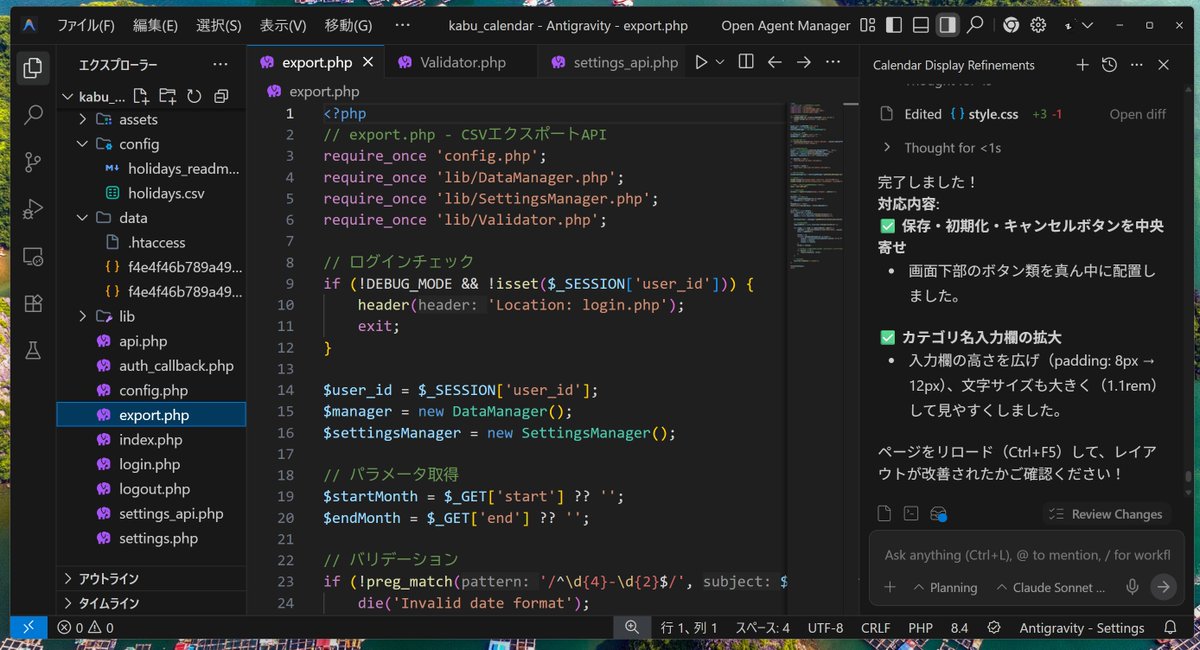Open the 編集(E) menu
The image size is (1200, 650).
coord(155,25)
